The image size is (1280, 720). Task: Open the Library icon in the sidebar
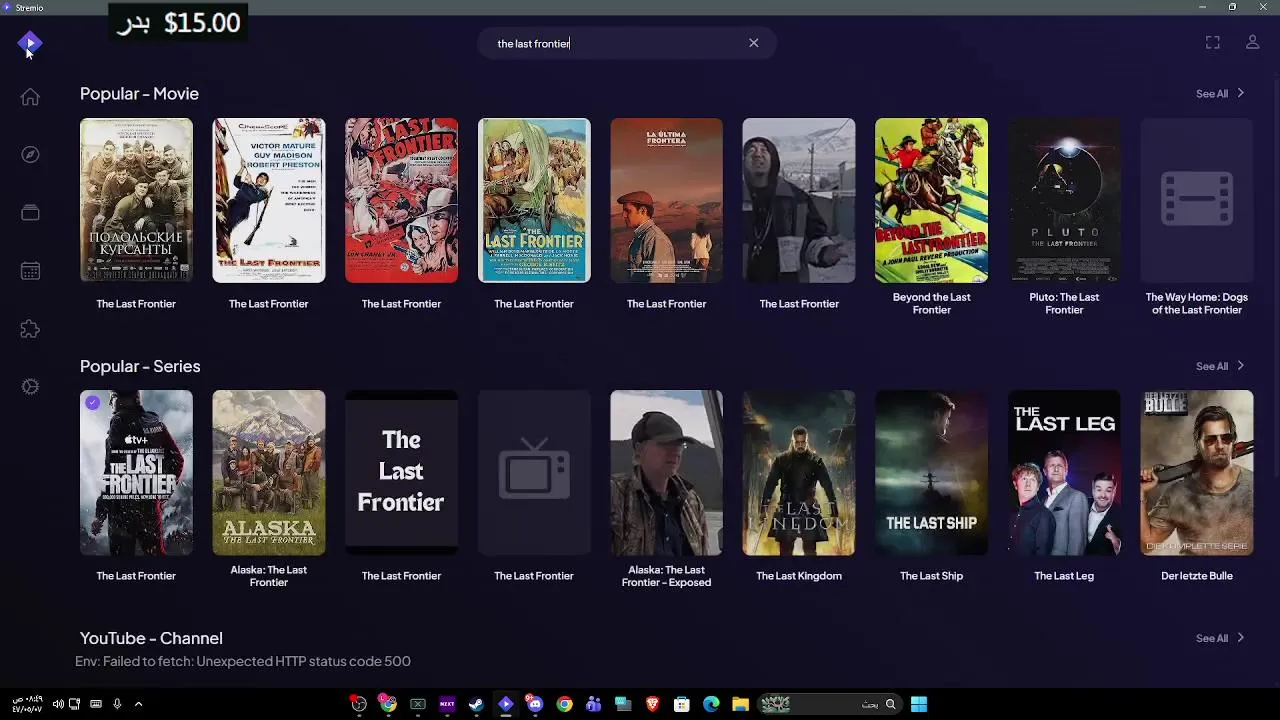tap(30, 212)
